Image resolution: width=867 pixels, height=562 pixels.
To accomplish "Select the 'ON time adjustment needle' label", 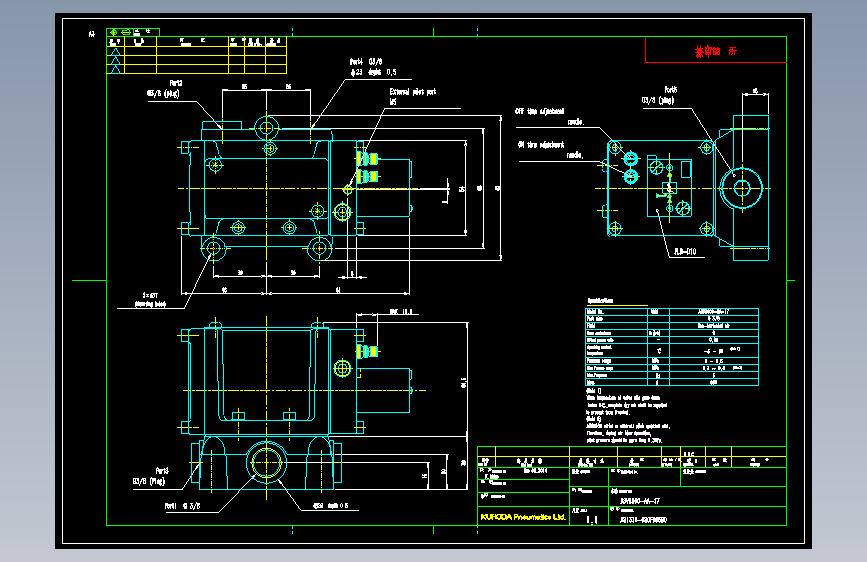I will point(550,150).
